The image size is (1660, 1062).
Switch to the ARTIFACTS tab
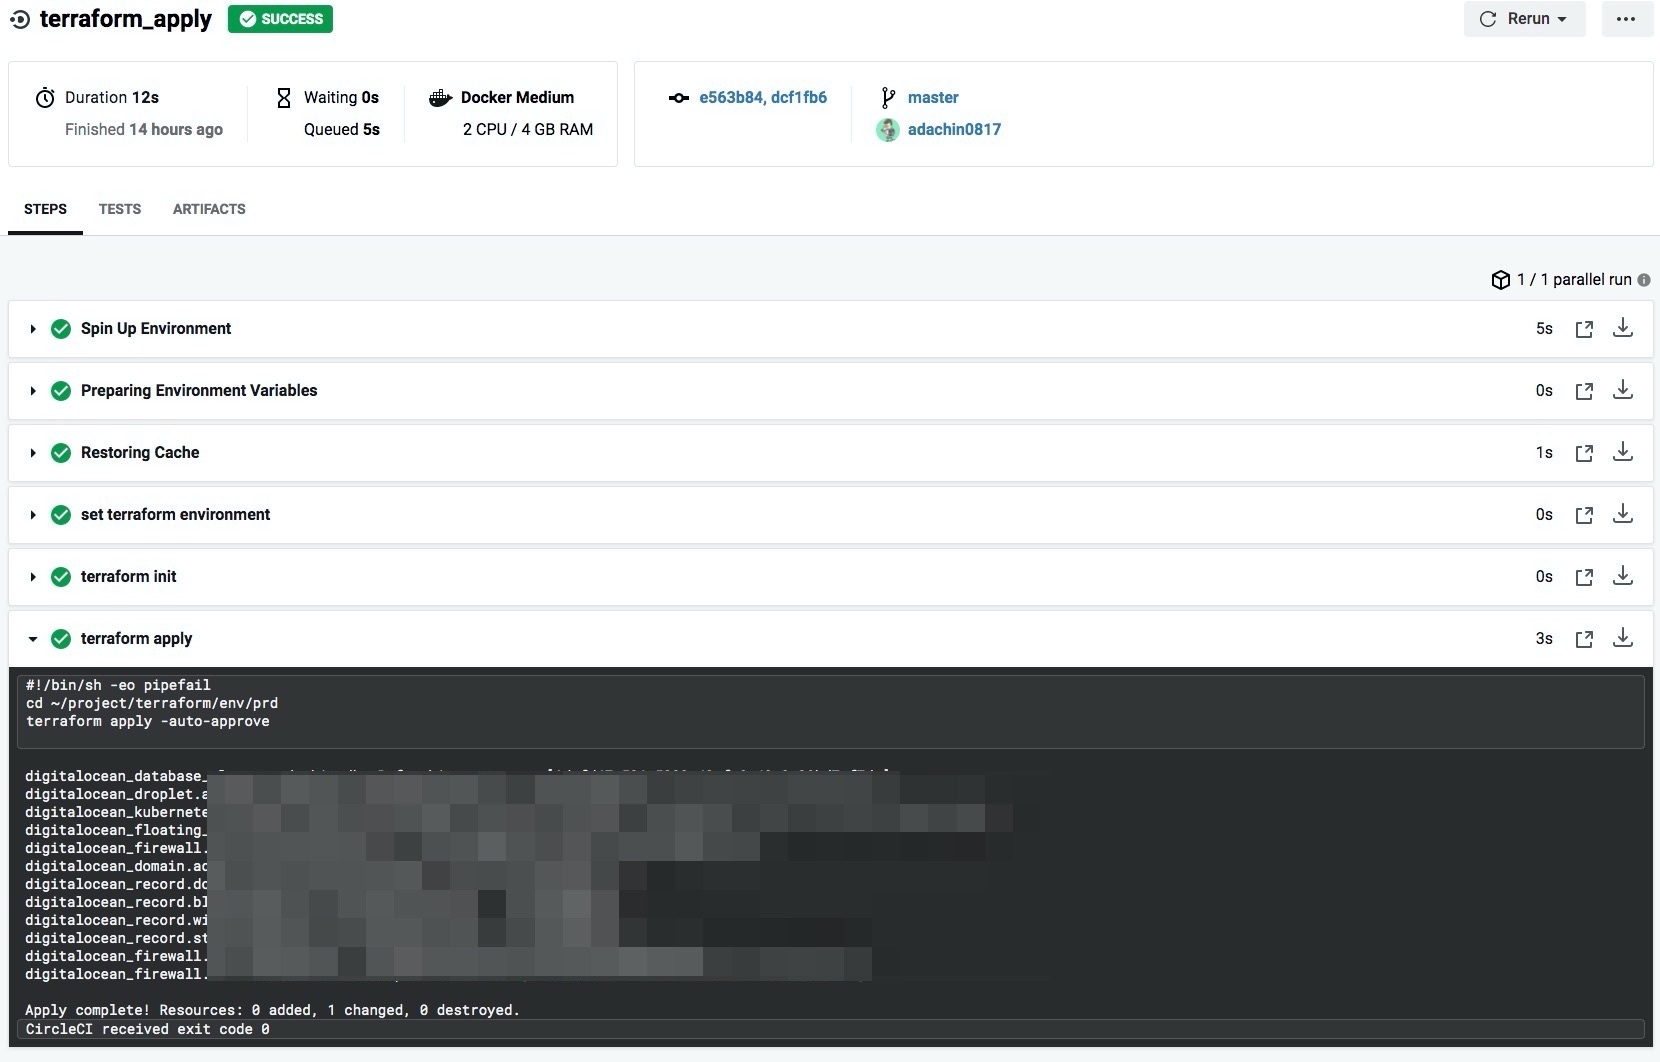coord(209,209)
